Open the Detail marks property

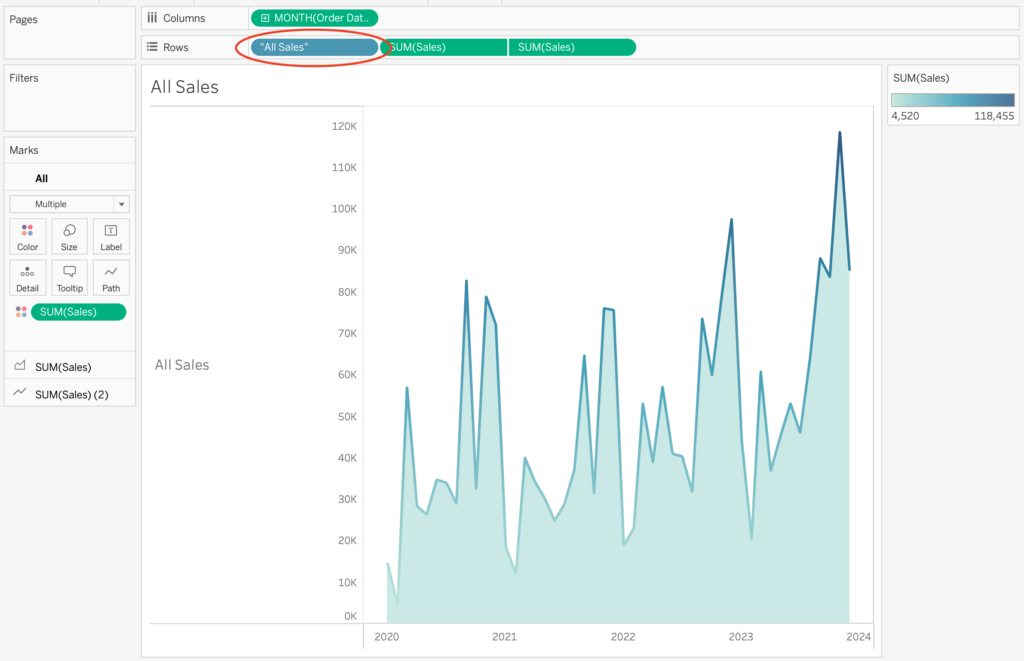coord(28,277)
